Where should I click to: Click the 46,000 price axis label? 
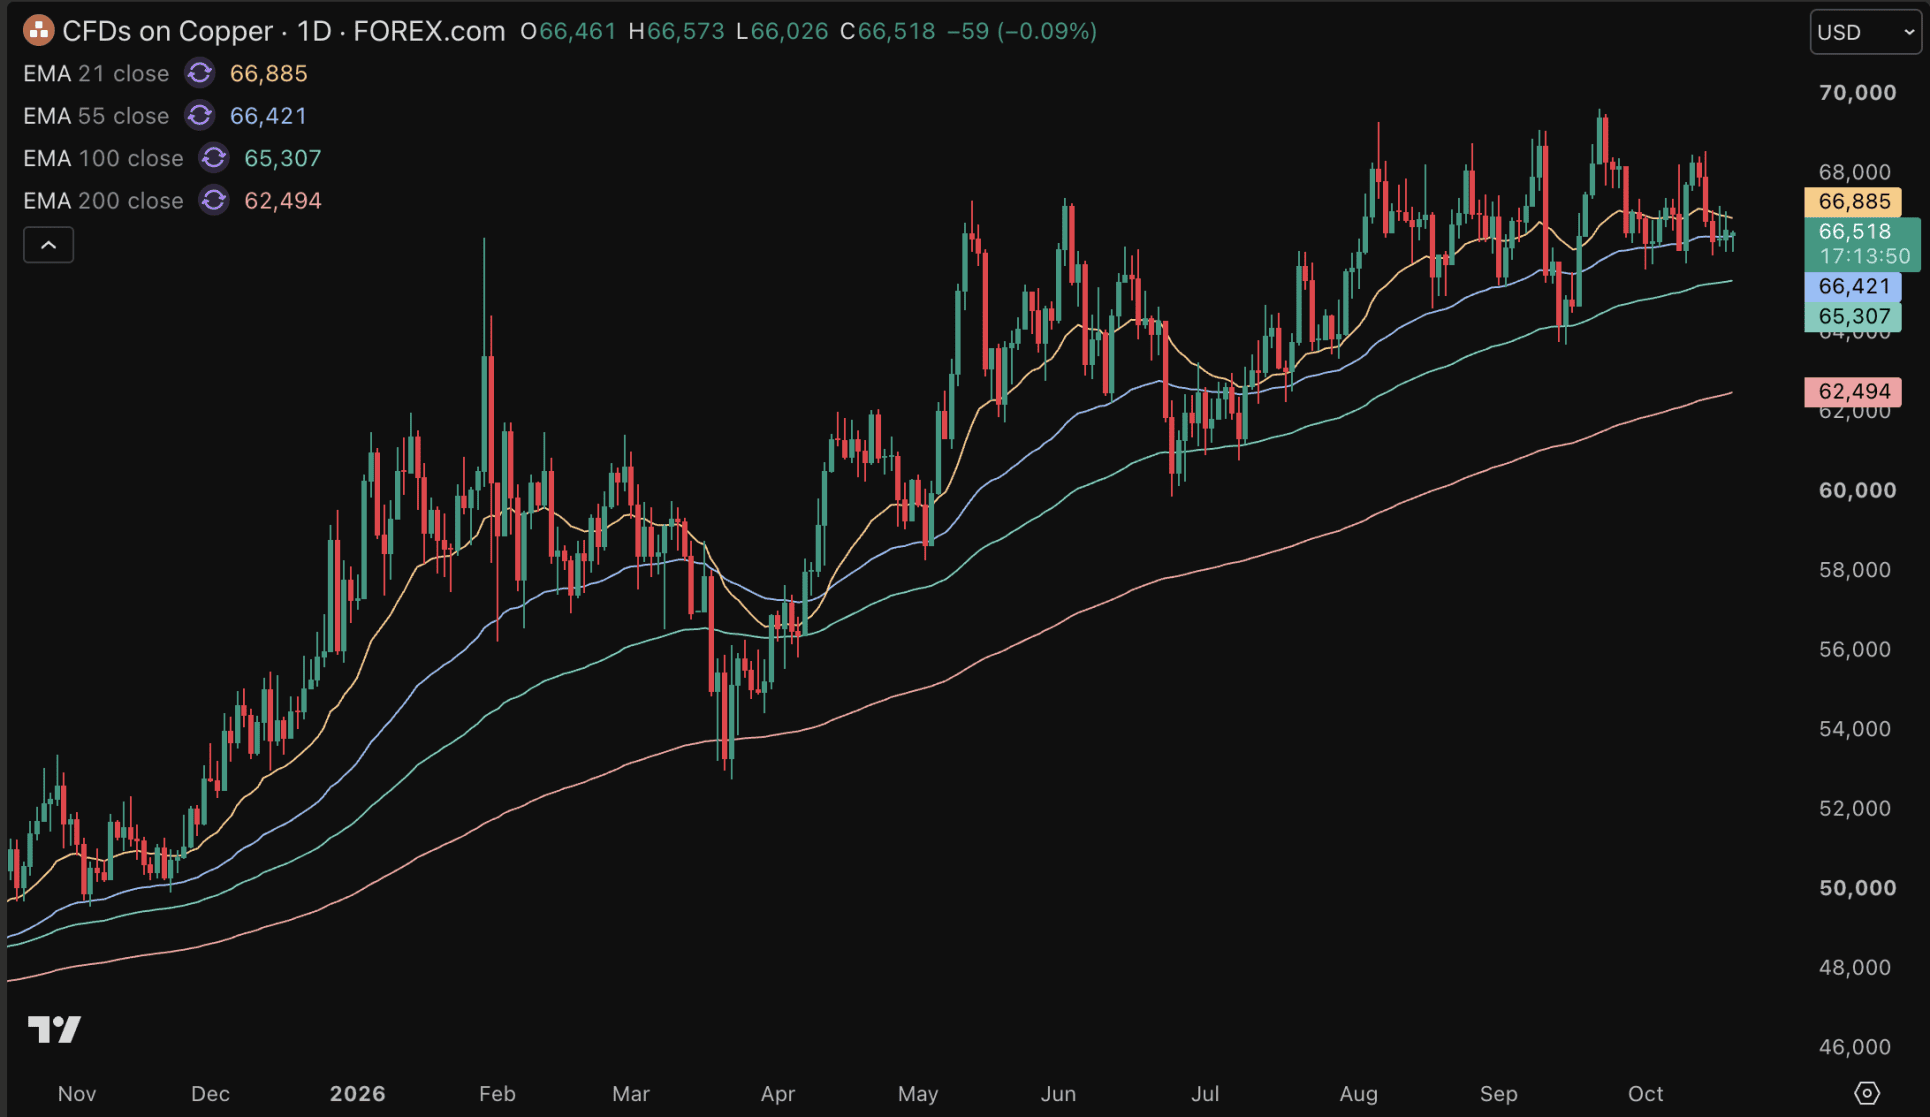point(1855,1047)
